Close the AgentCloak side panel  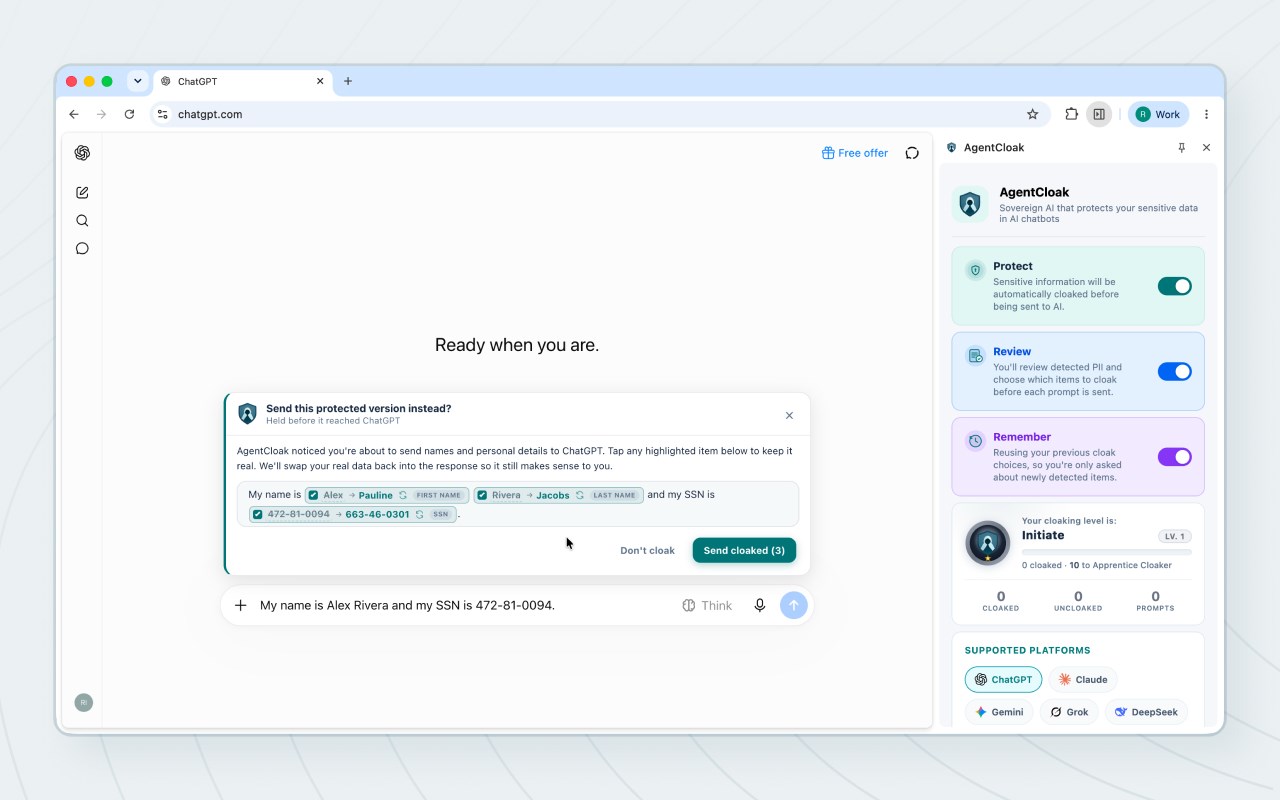coord(1206,148)
